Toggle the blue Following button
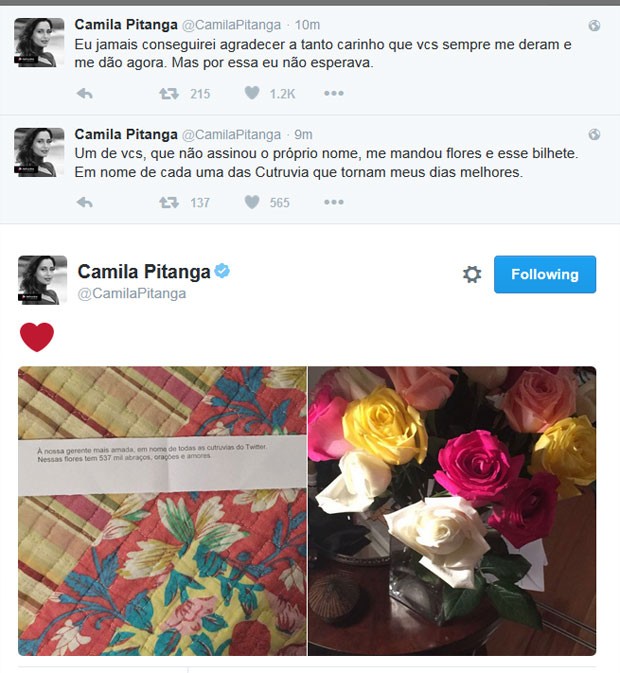The width and height of the screenshot is (620, 673). (545, 274)
